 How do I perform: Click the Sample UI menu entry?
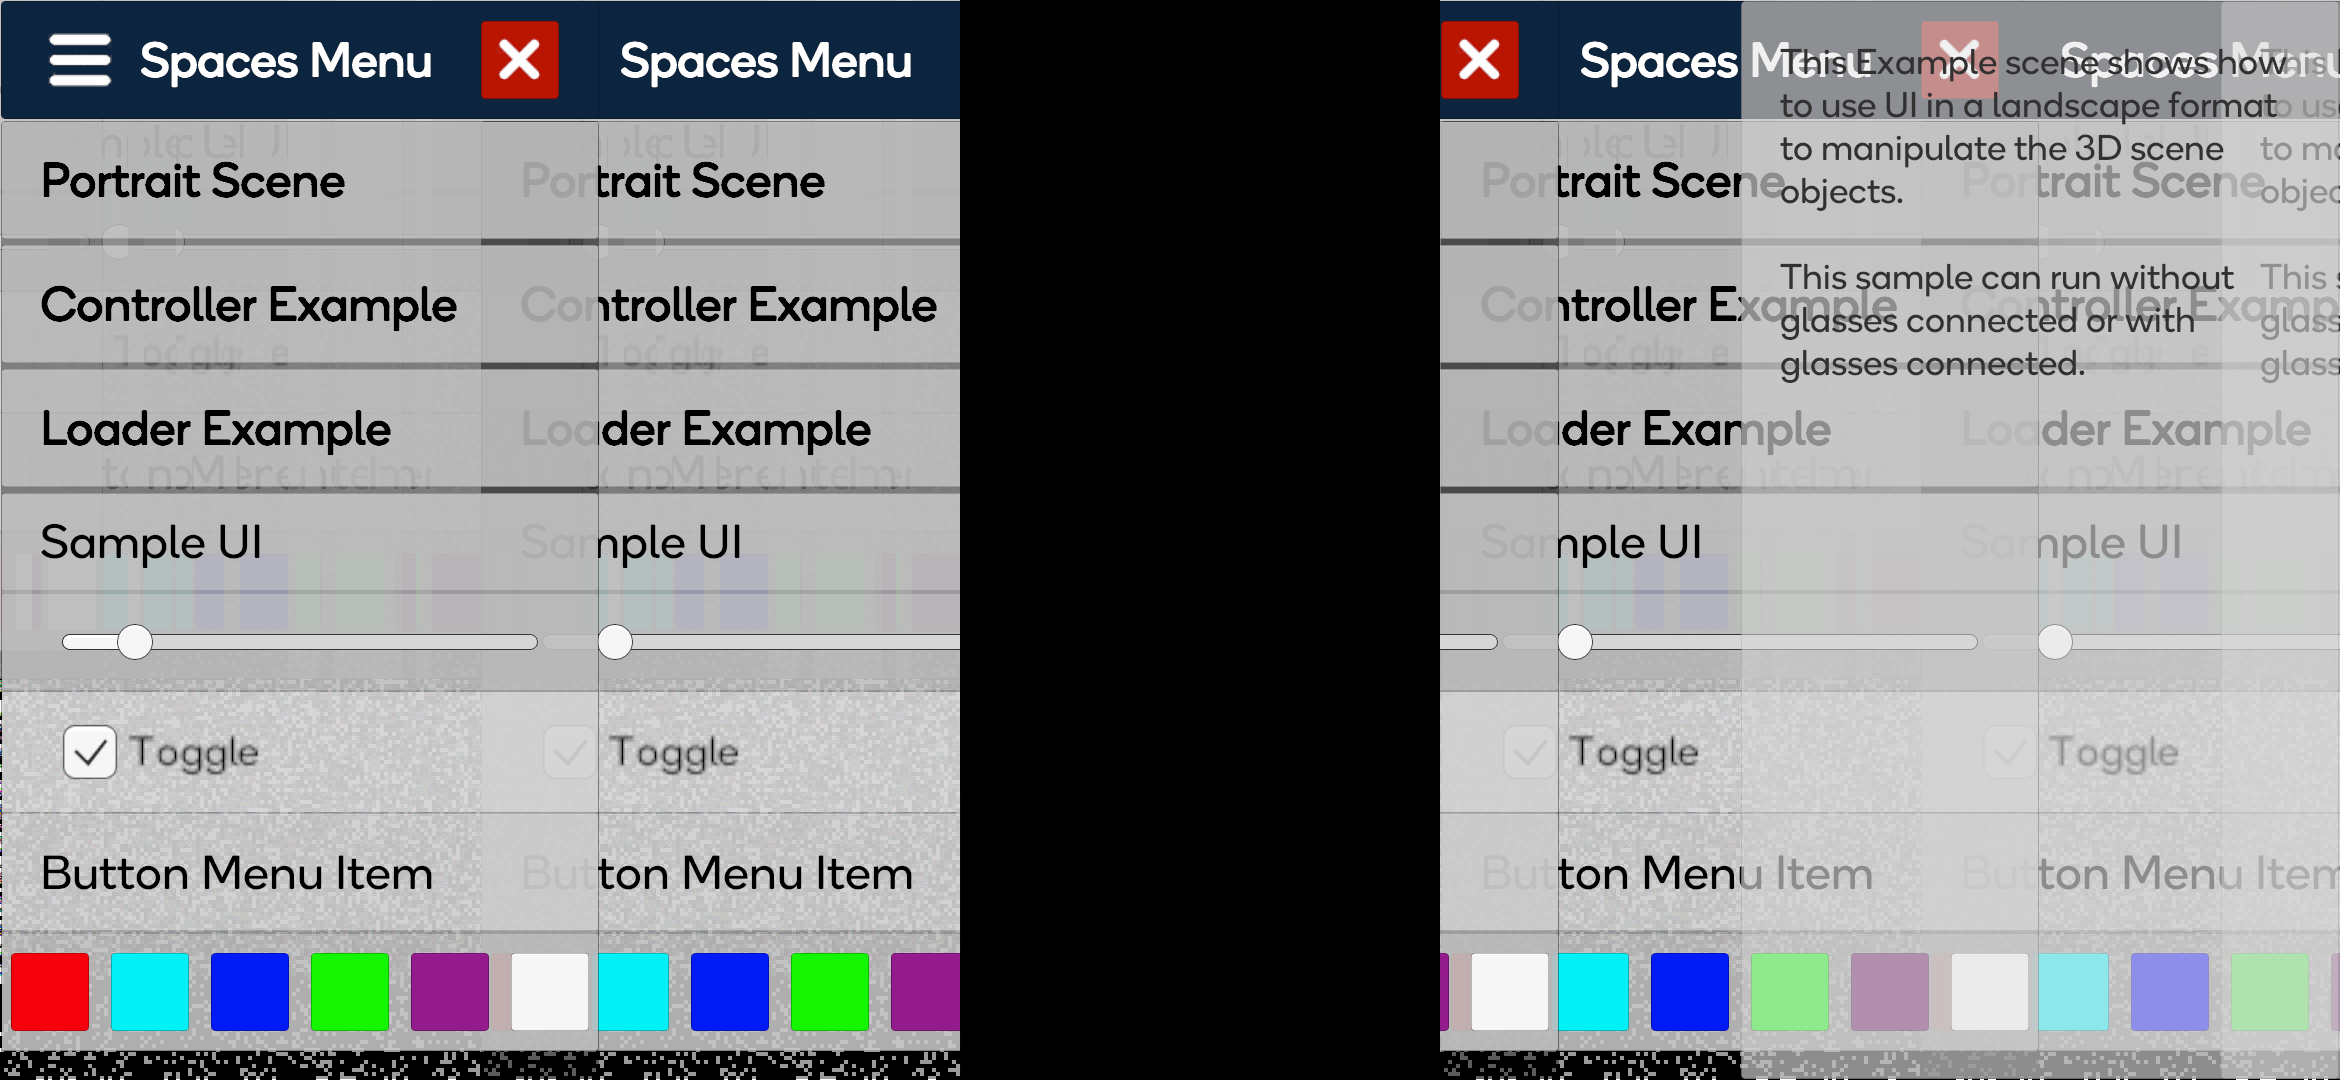[151, 543]
